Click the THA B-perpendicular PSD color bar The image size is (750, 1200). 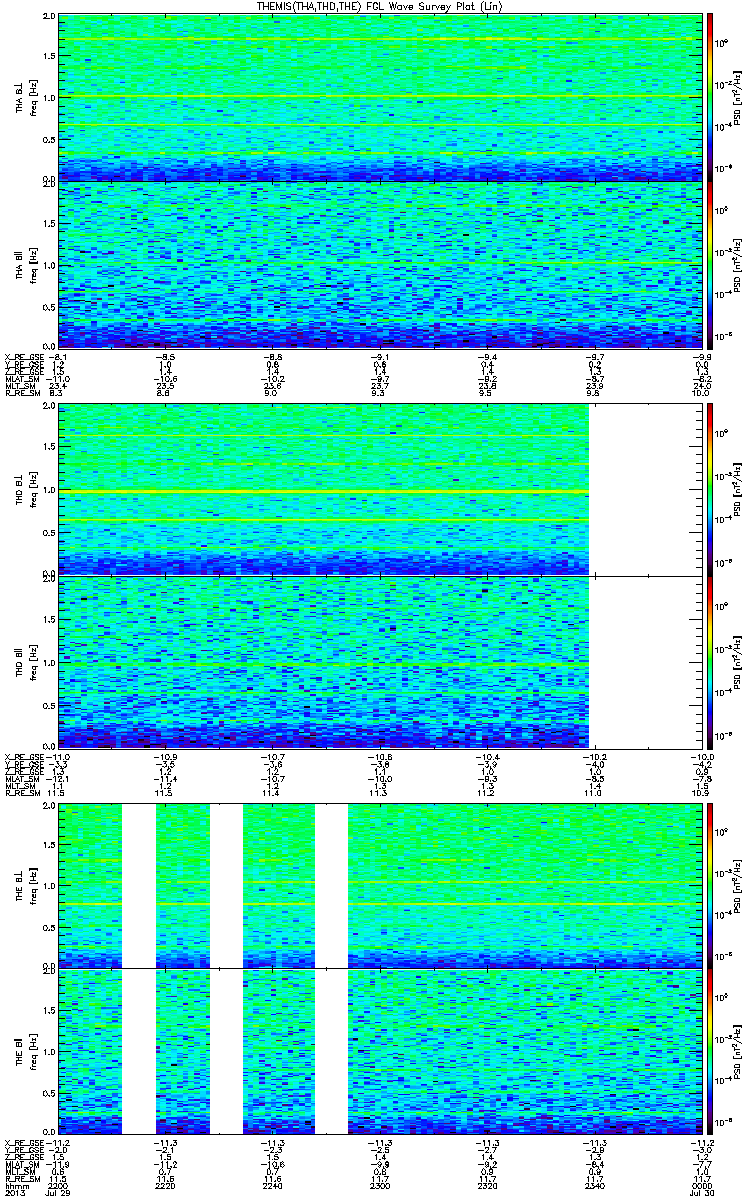[709, 97]
